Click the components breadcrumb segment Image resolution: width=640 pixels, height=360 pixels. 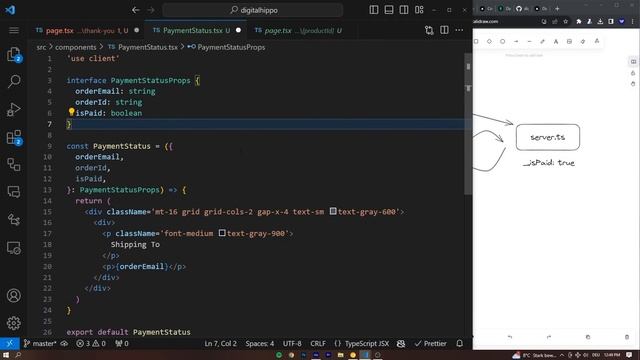[x=76, y=47]
